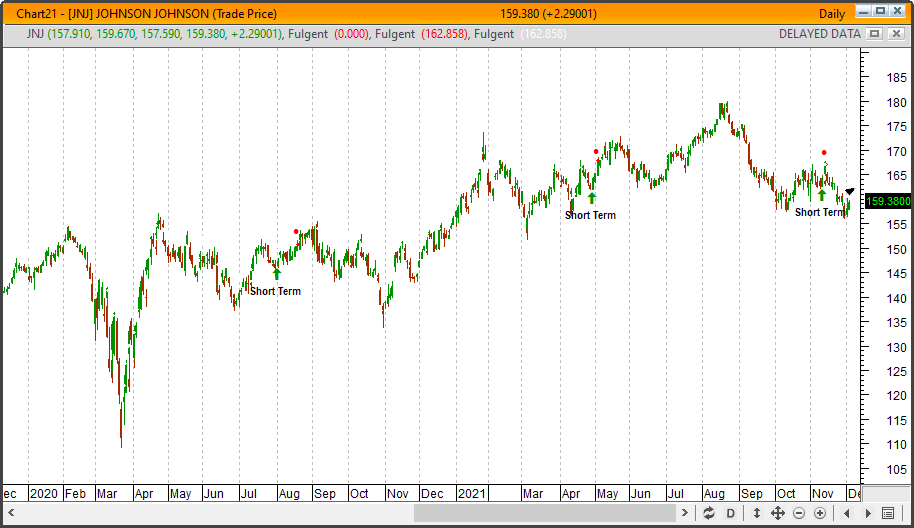
Task: Click the Short Term signal near Aug 2020
Action: (x=275, y=291)
